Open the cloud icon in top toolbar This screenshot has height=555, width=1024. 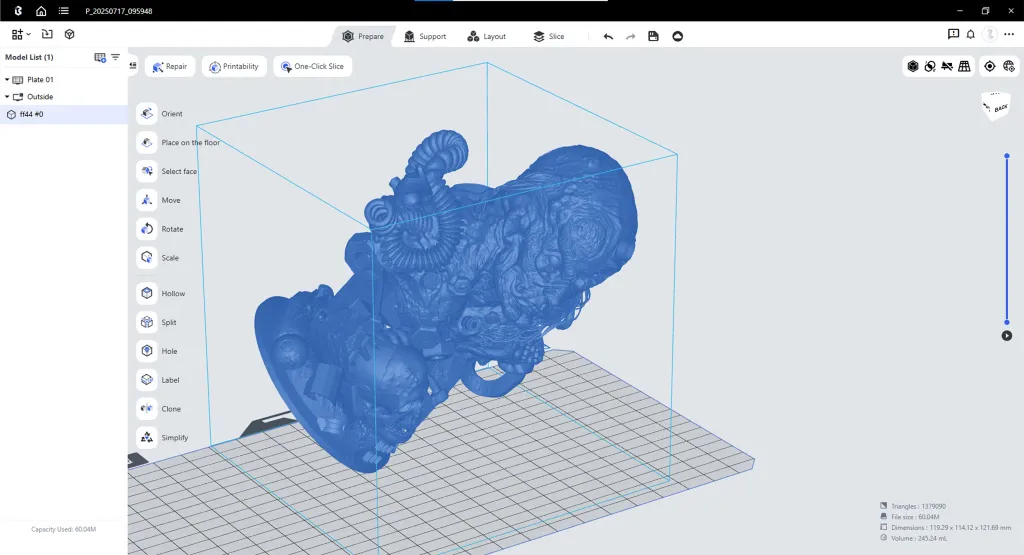pyautogui.click(x=677, y=36)
